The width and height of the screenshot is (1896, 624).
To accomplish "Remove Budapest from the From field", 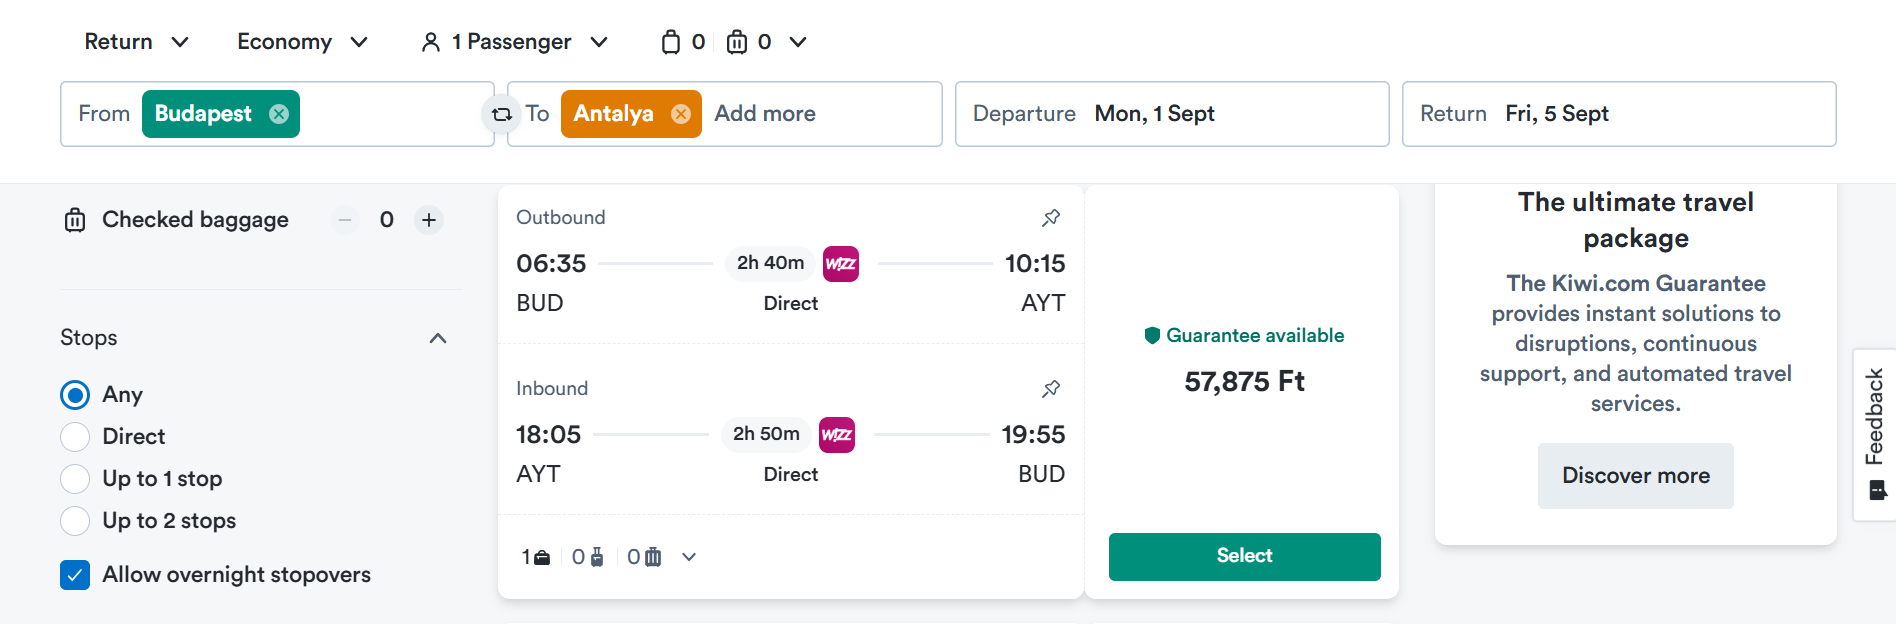I will click(279, 114).
